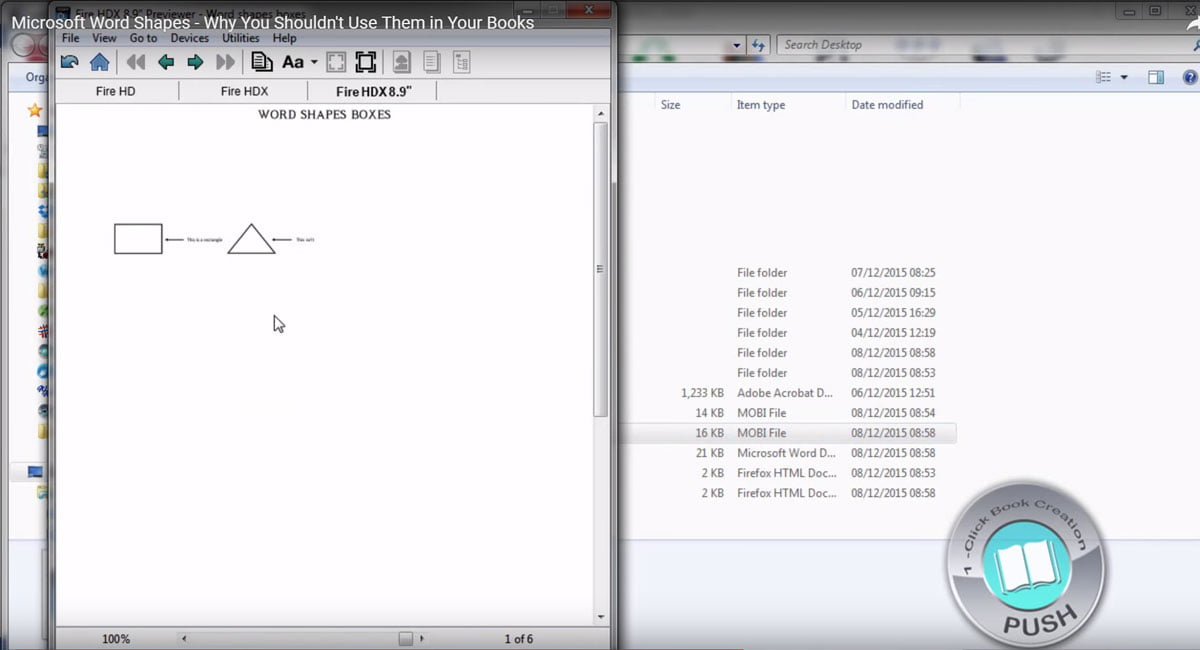This screenshot has width=1200, height=650.
Task: Click the 'WORD SHAPES BOXES' heading
Action: click(324, 115)
